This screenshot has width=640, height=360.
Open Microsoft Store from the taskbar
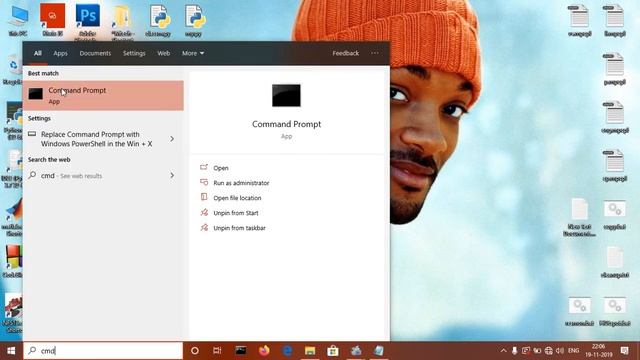coord(333,351)
